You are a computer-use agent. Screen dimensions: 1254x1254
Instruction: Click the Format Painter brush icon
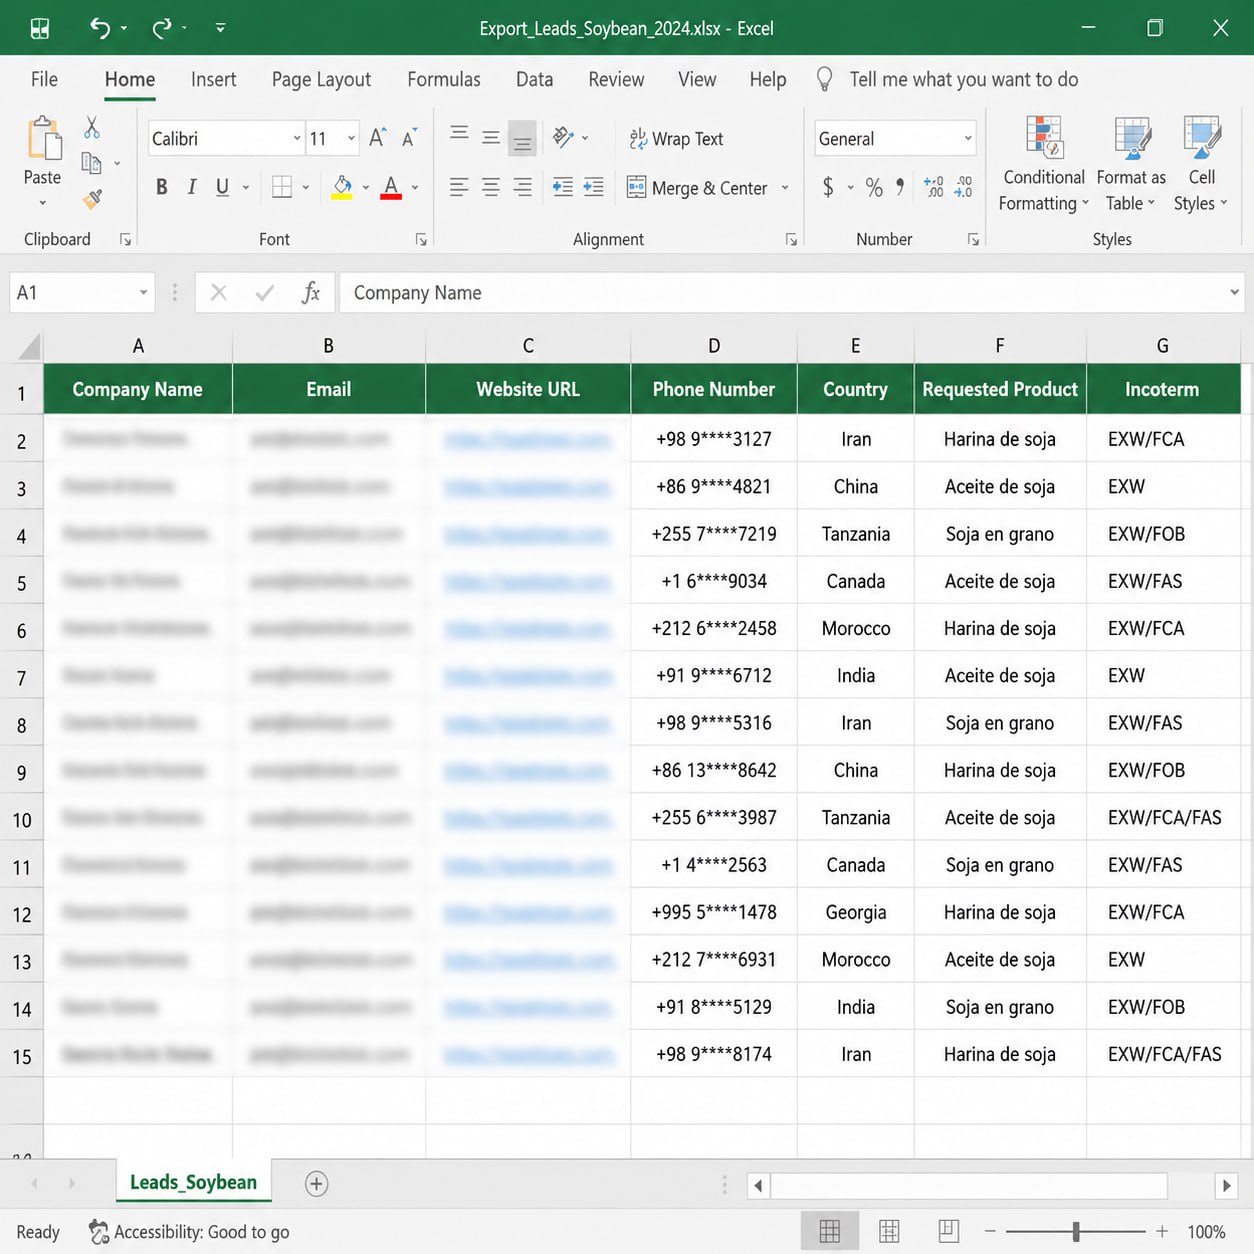(x=92, y=199)
